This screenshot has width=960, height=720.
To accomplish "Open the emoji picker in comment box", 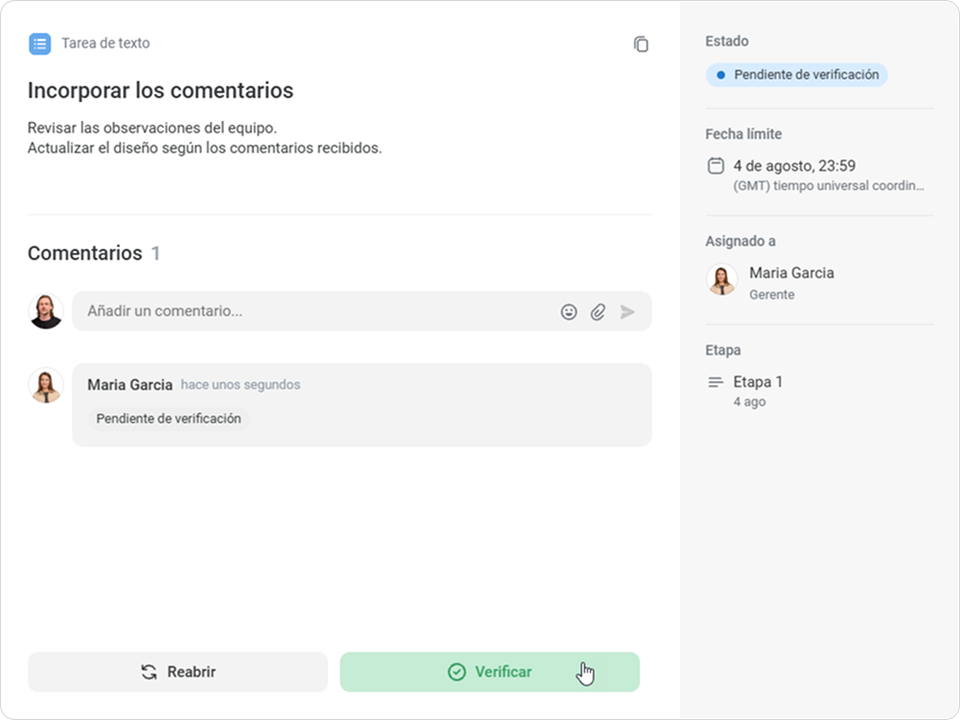I will click(x=569, y=312).
